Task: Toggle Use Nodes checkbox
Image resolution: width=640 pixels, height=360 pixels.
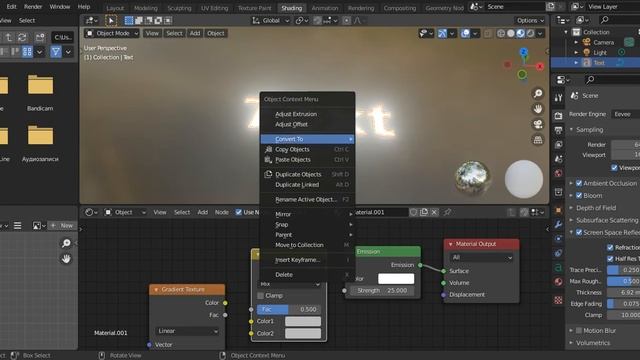Action: pos(239,212)
